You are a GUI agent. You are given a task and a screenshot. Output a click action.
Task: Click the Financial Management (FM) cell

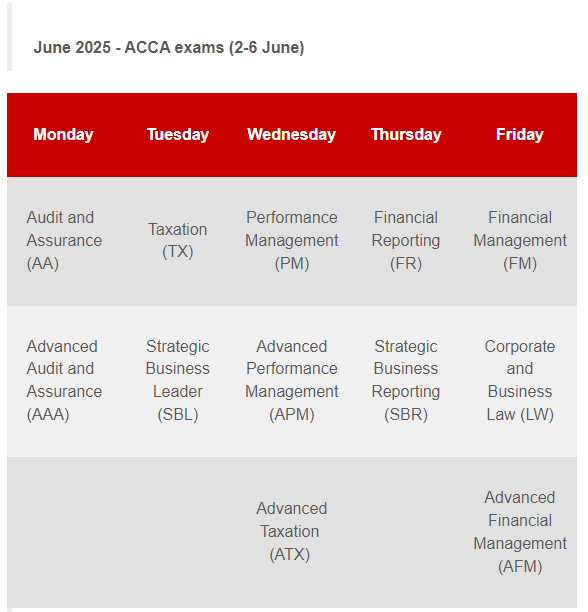tap(520, 240)
